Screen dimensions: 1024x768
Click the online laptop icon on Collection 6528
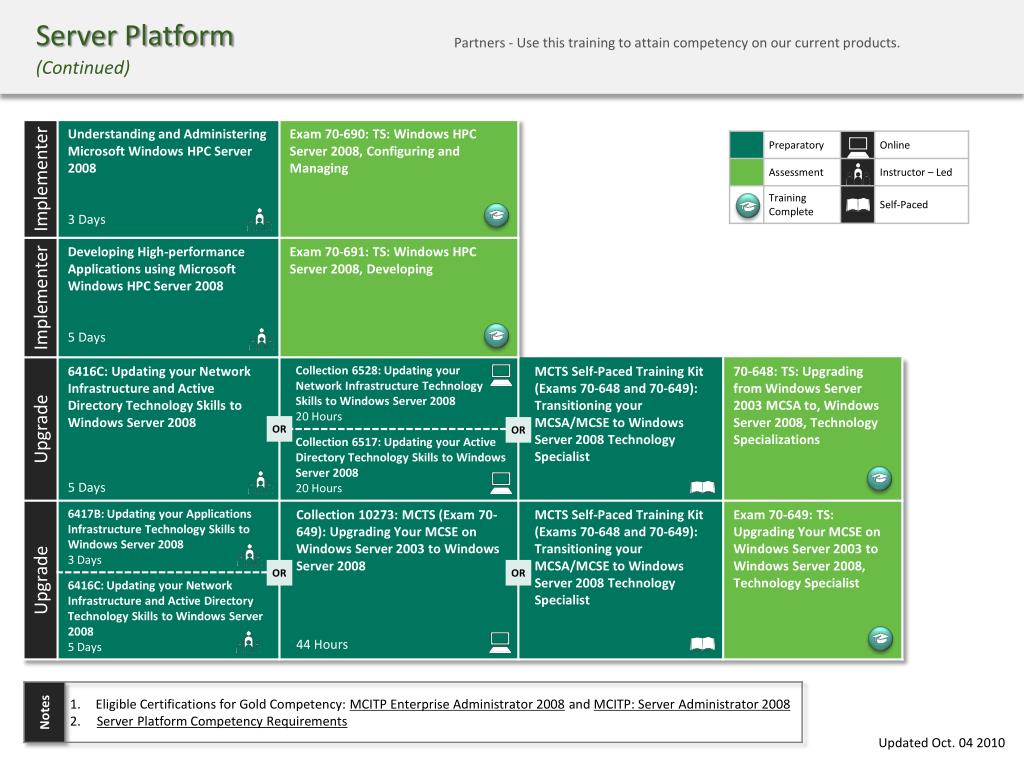click(501, 375)
